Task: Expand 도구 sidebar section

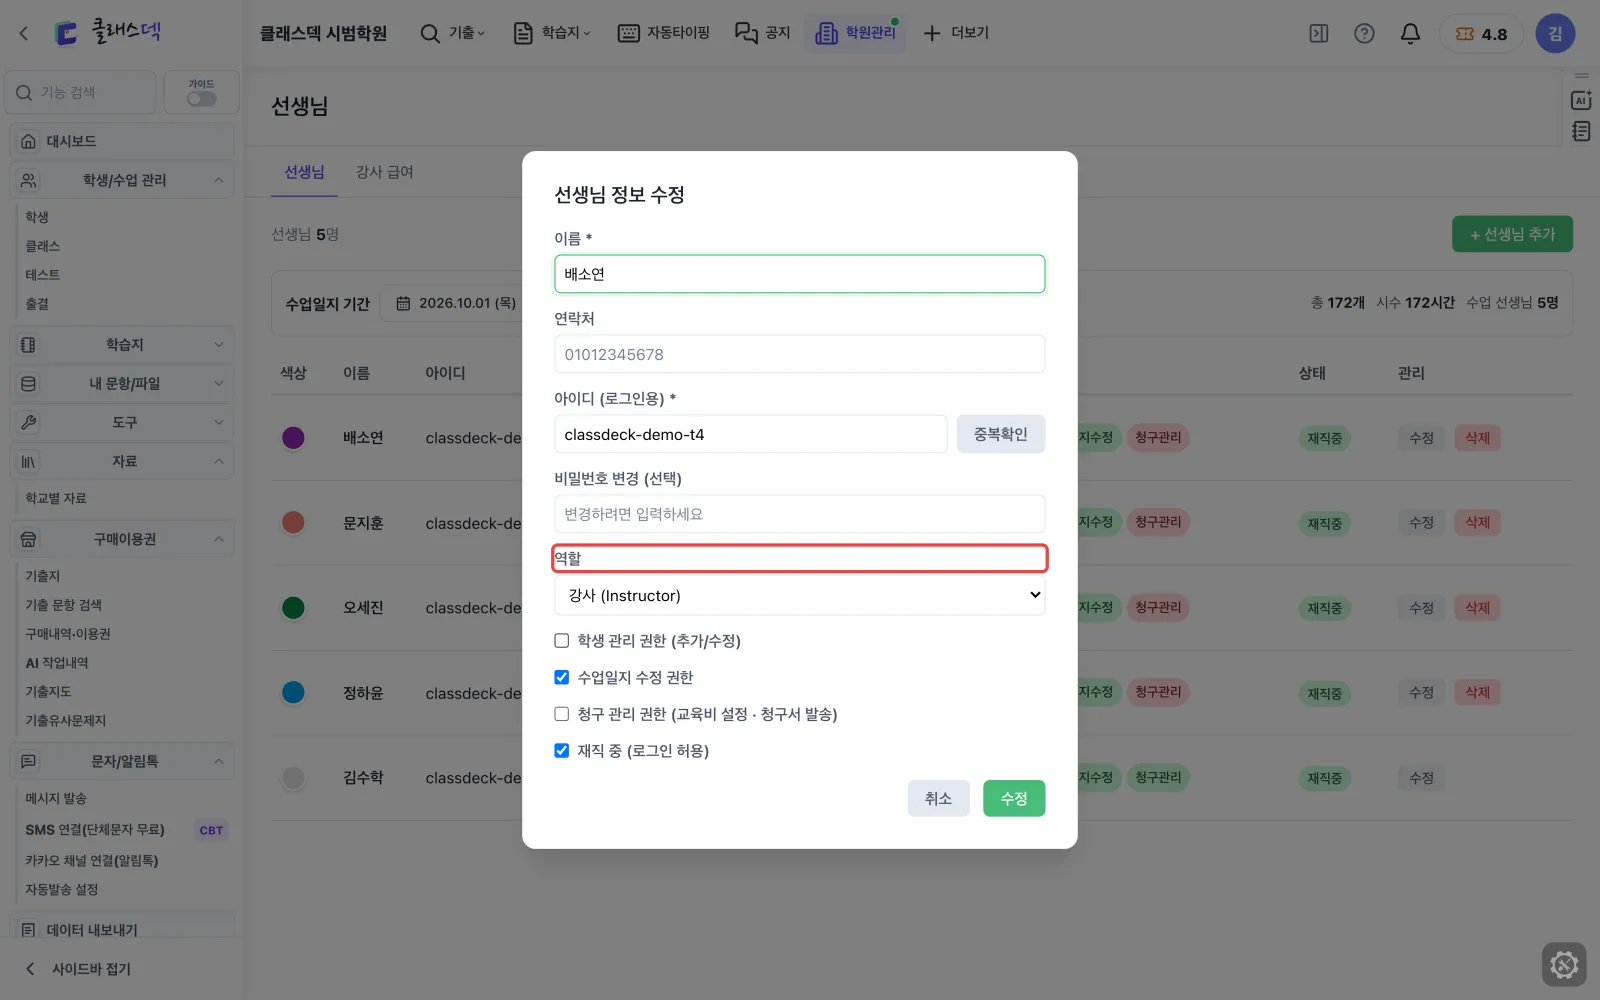Action: click(122, 422)
